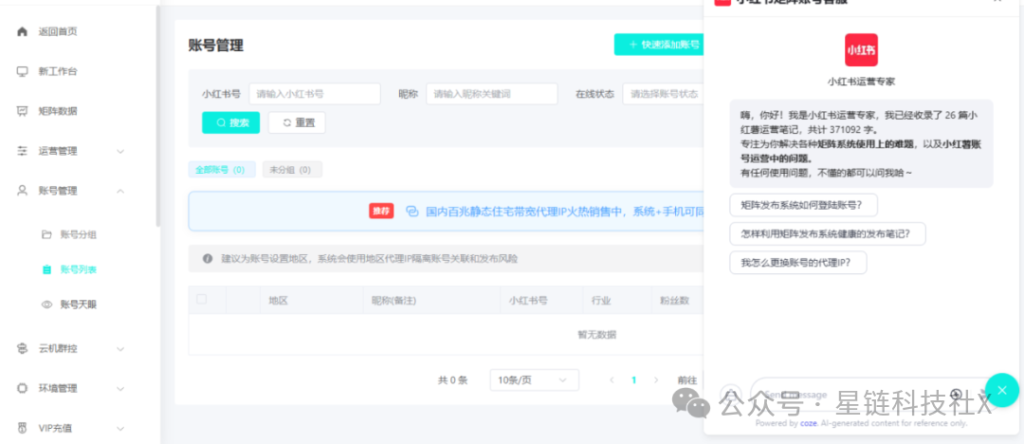
Task: Open the coze link in the chat footer
Action: coord(807,423)
